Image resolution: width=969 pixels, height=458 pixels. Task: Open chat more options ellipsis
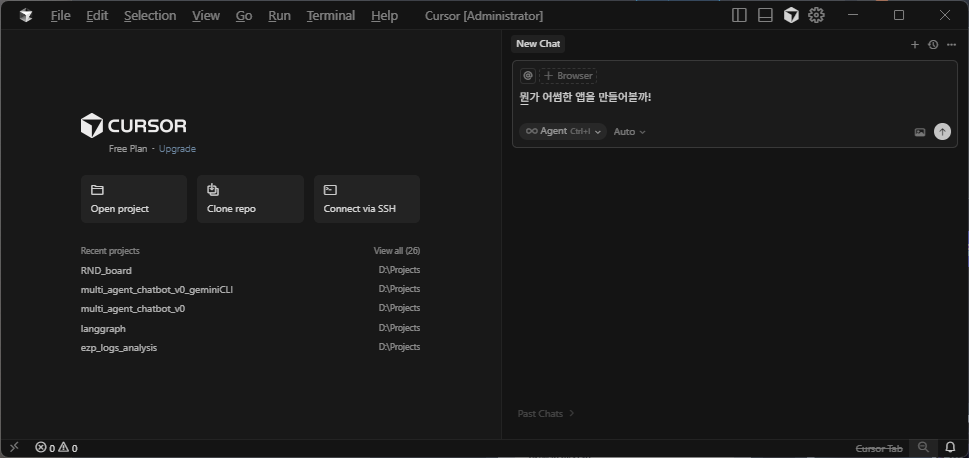tap(951, 44)
